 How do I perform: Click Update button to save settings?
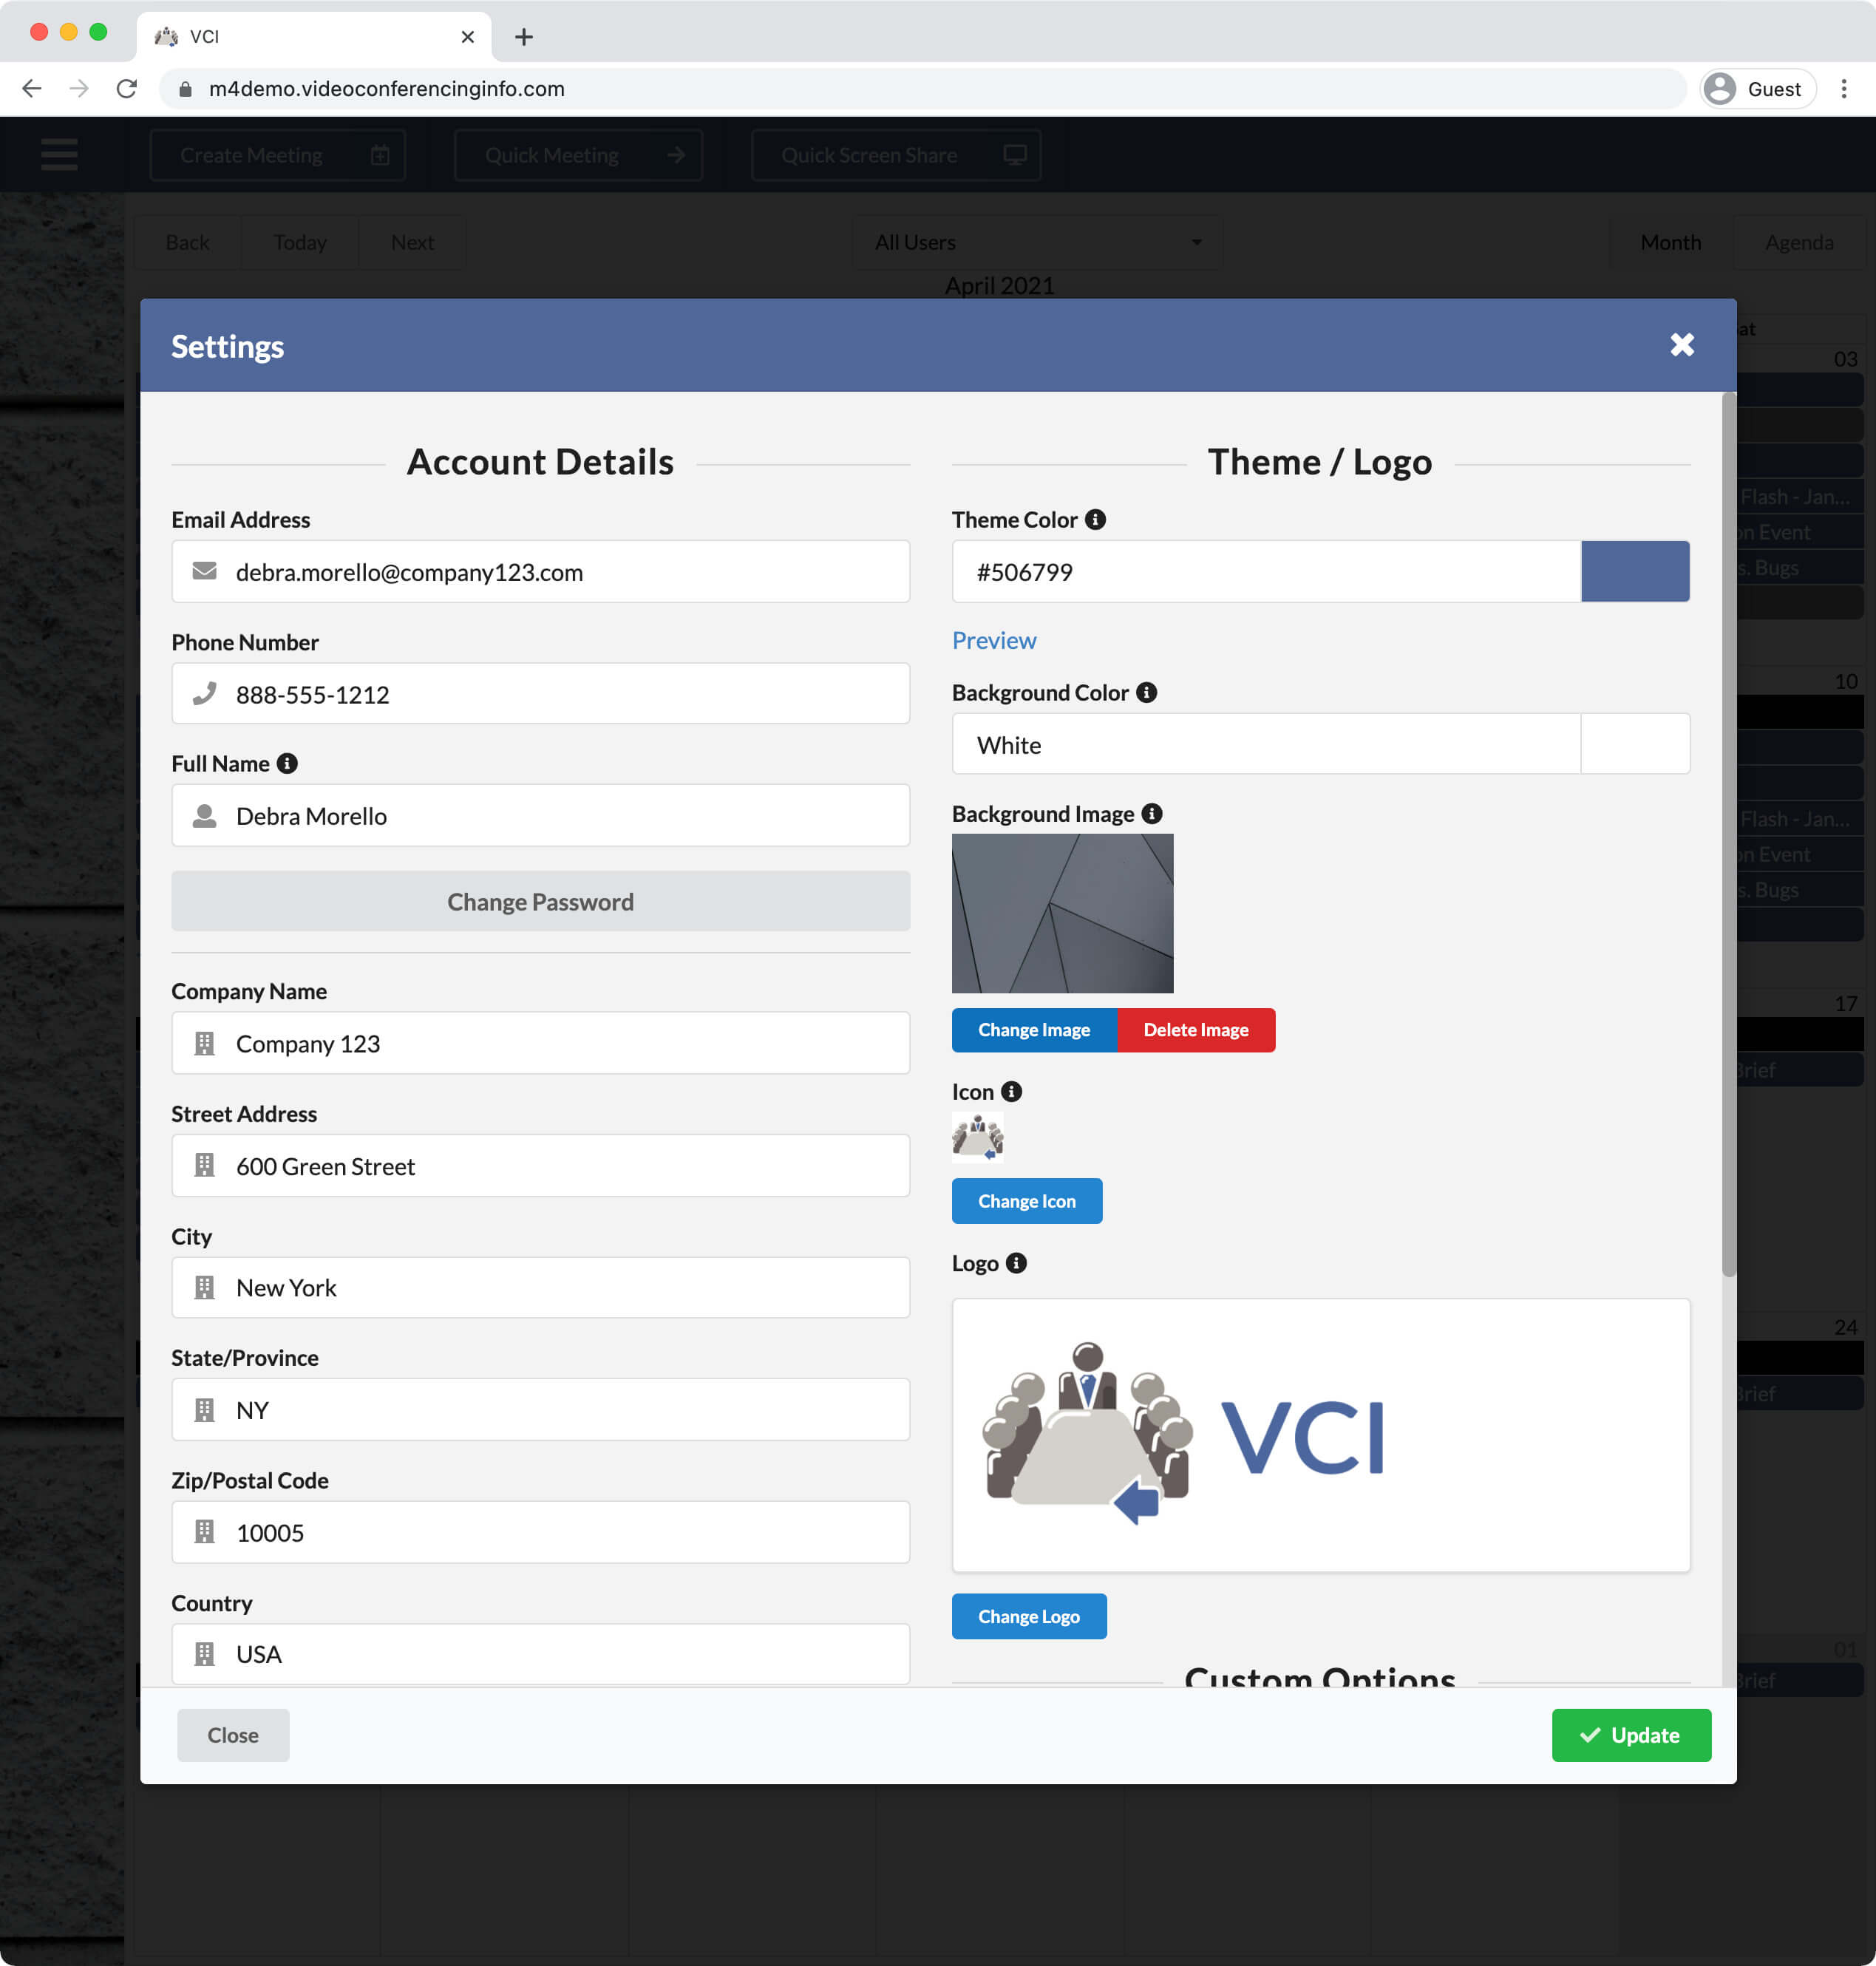pyautogui.click(x=1628, y=1734)
